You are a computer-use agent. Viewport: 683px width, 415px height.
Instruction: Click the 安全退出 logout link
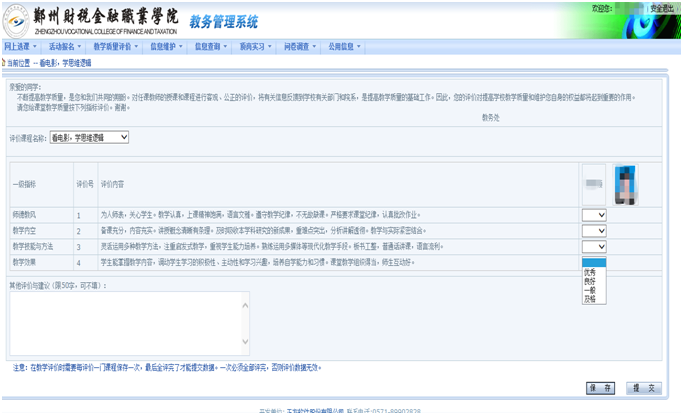pos(662,8)
